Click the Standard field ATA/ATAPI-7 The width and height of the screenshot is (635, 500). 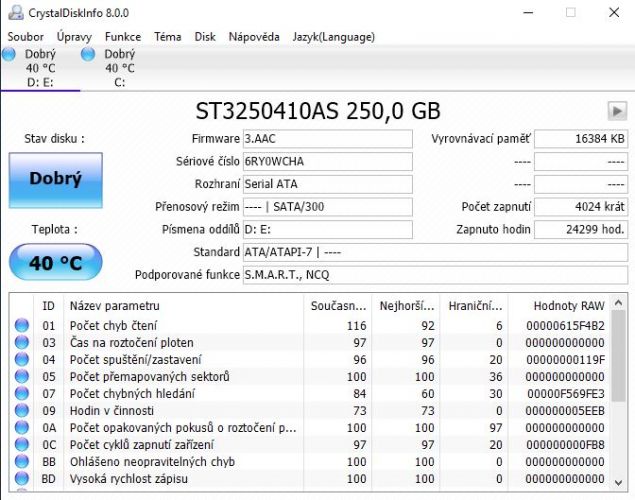435,252
